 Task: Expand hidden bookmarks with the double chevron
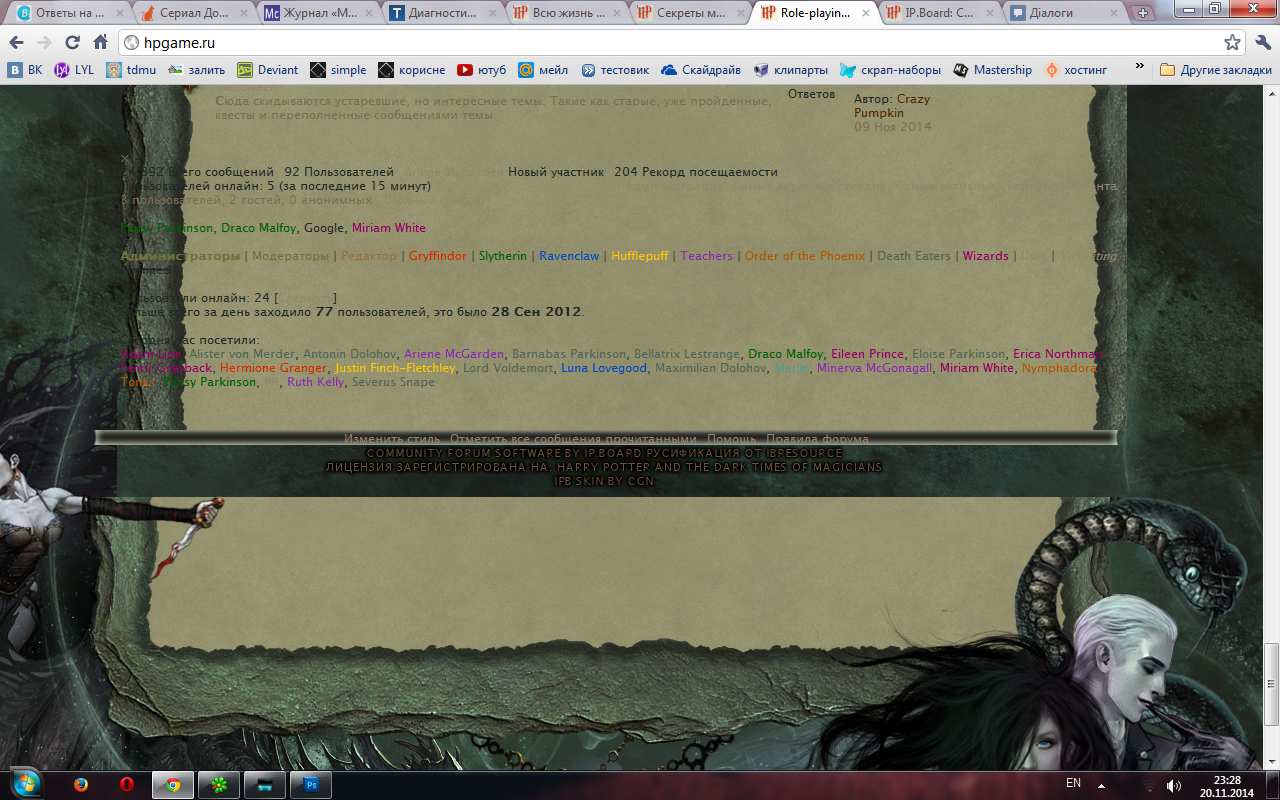click(1139, 68)
